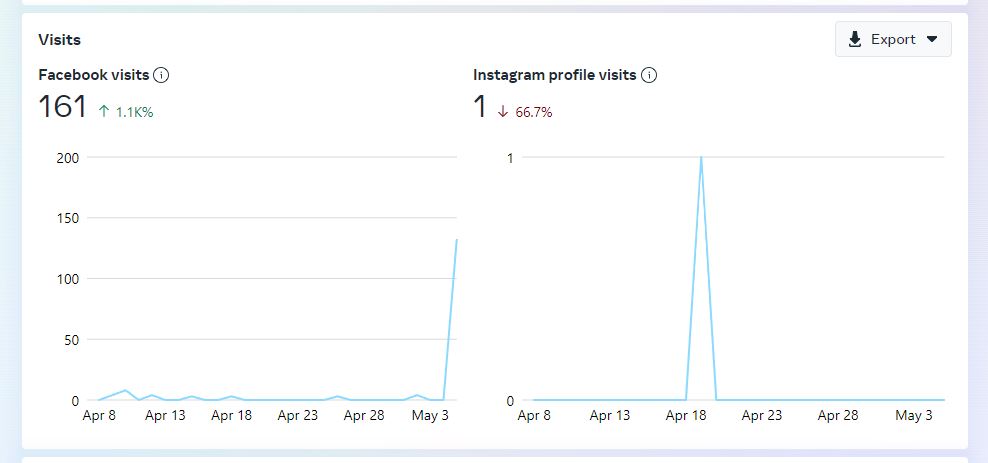The image size is (988, 463).
Task: Click the info icon beside Facebook visits
Action: pos(161,75)
